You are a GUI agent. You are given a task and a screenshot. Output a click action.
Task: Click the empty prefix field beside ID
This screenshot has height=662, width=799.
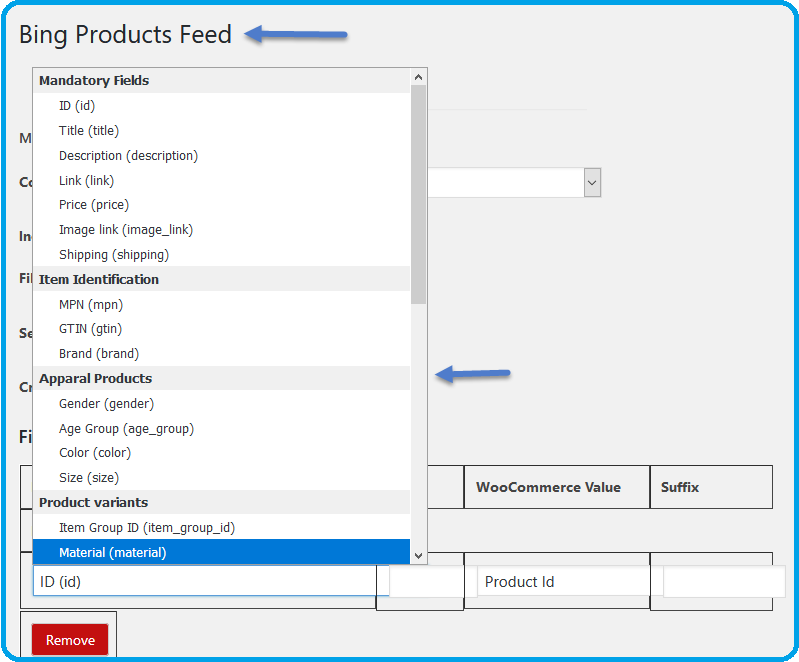pos(427,581)
